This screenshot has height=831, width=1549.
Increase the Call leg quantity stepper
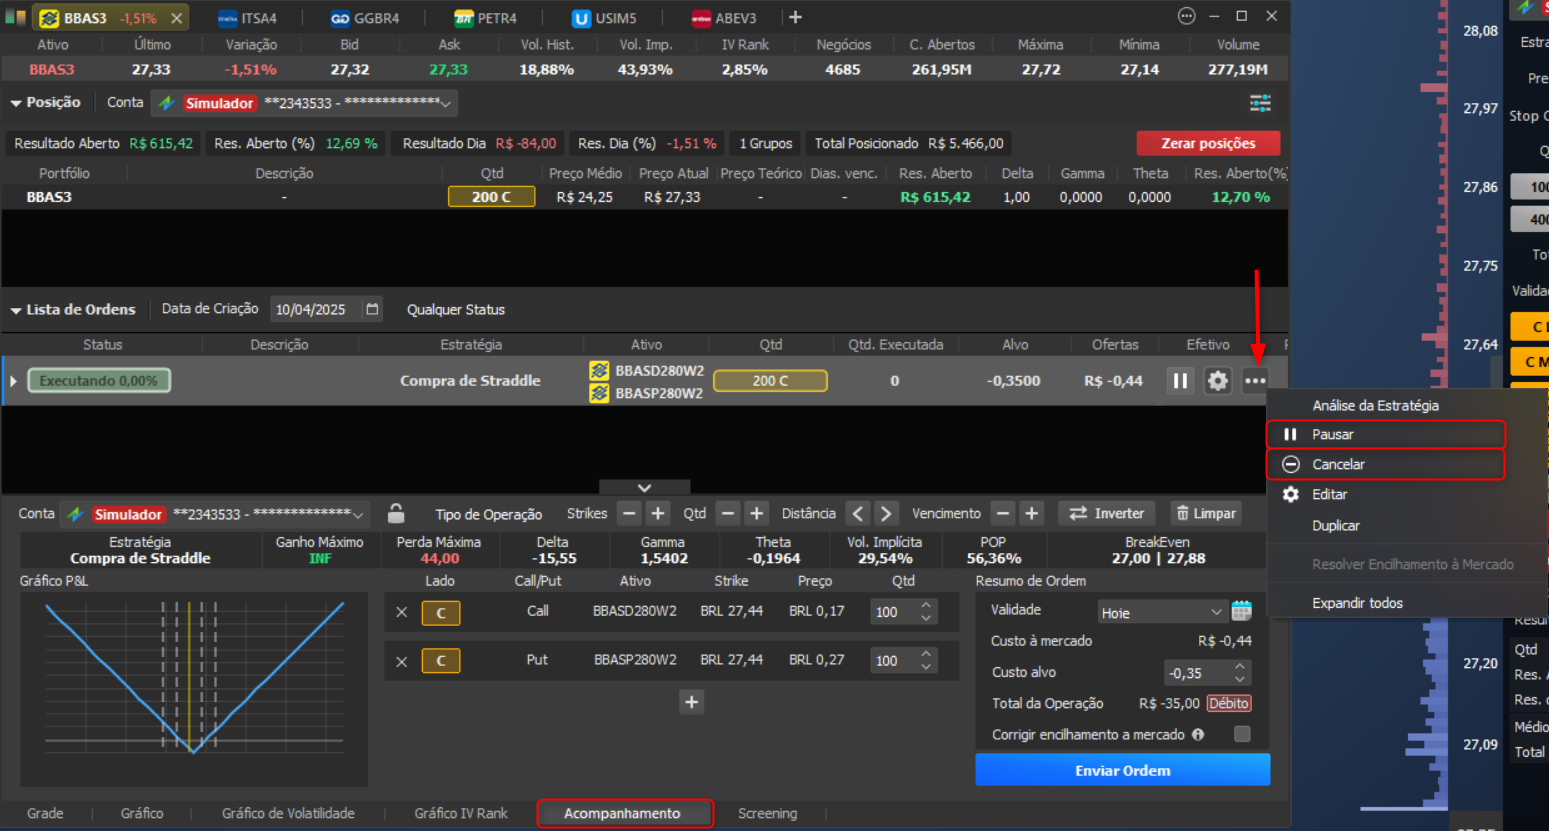pos(926,605)
